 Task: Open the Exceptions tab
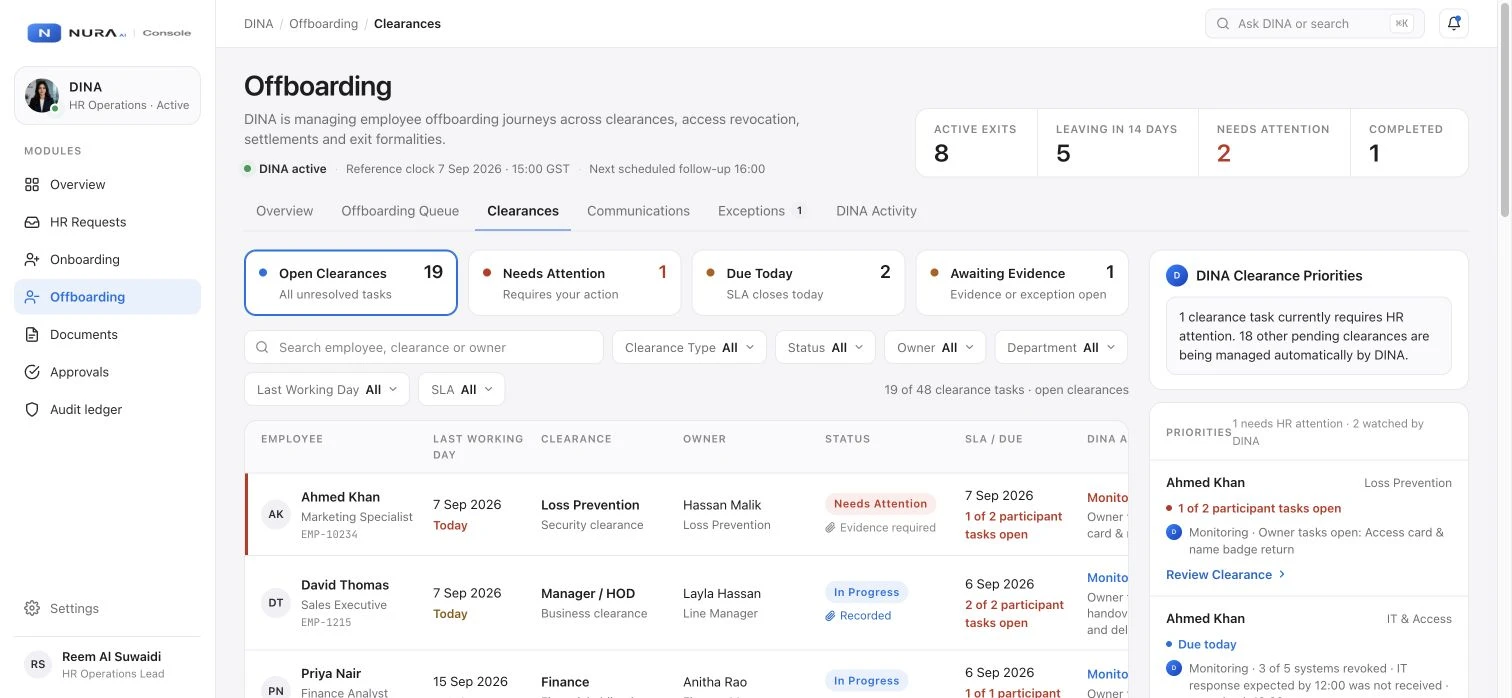(762, 211)
